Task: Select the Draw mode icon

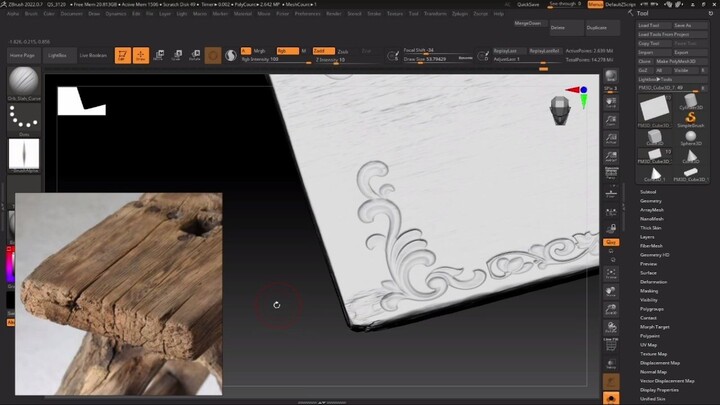Action: [141, 55]
